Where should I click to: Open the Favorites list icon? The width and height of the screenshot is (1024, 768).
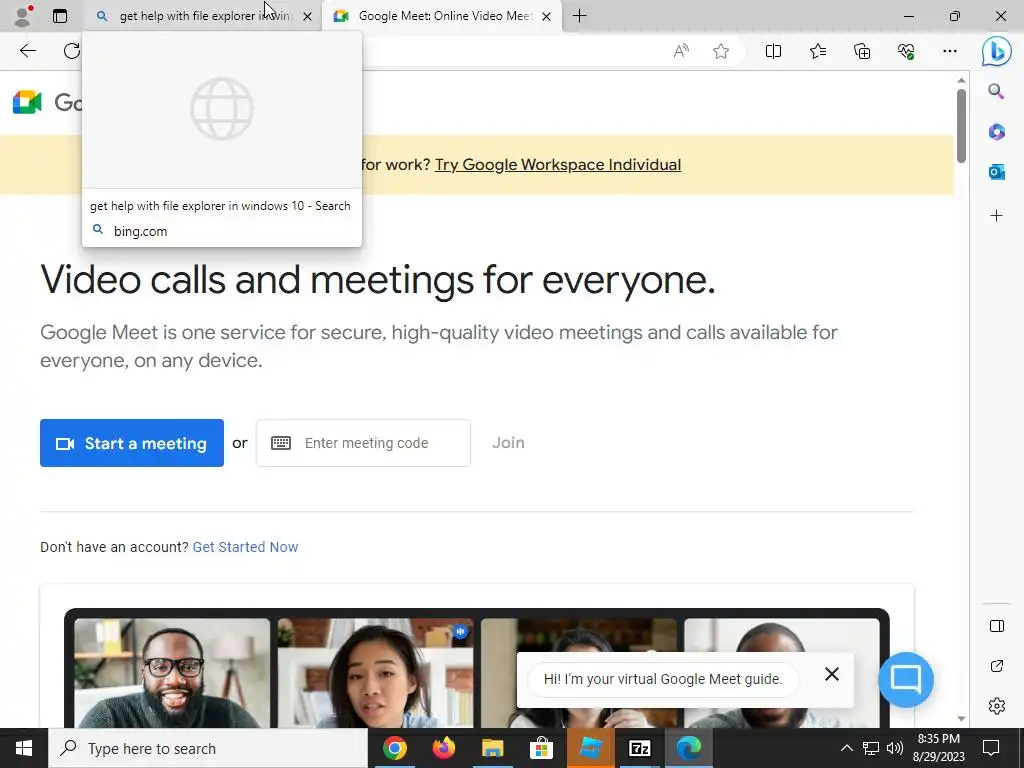point(818,51)
